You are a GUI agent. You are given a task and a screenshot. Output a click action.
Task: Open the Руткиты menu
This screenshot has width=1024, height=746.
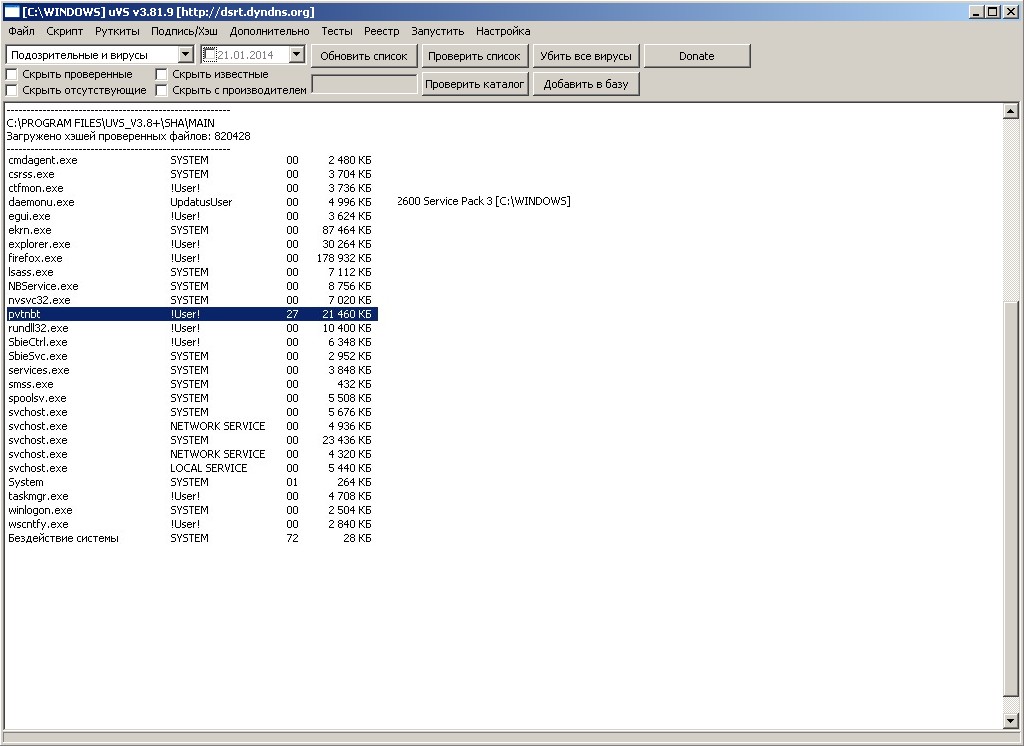click(117, 31)
